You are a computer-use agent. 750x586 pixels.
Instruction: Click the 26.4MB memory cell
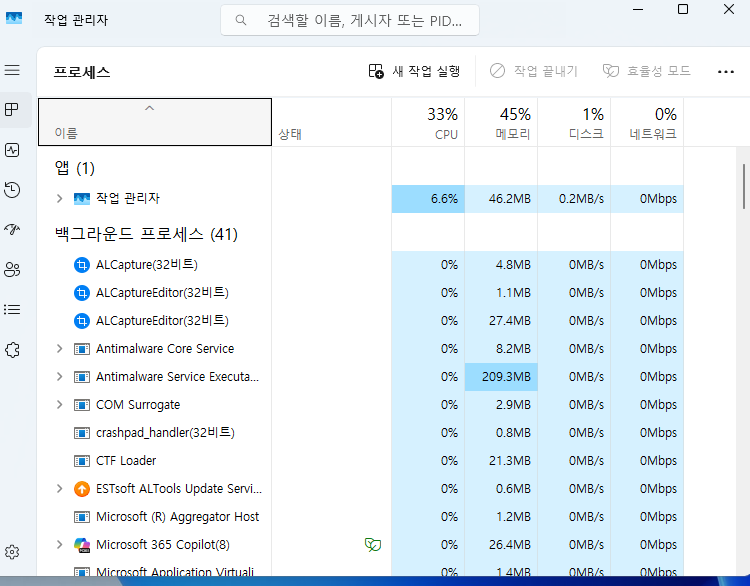[x=501, y=545]
